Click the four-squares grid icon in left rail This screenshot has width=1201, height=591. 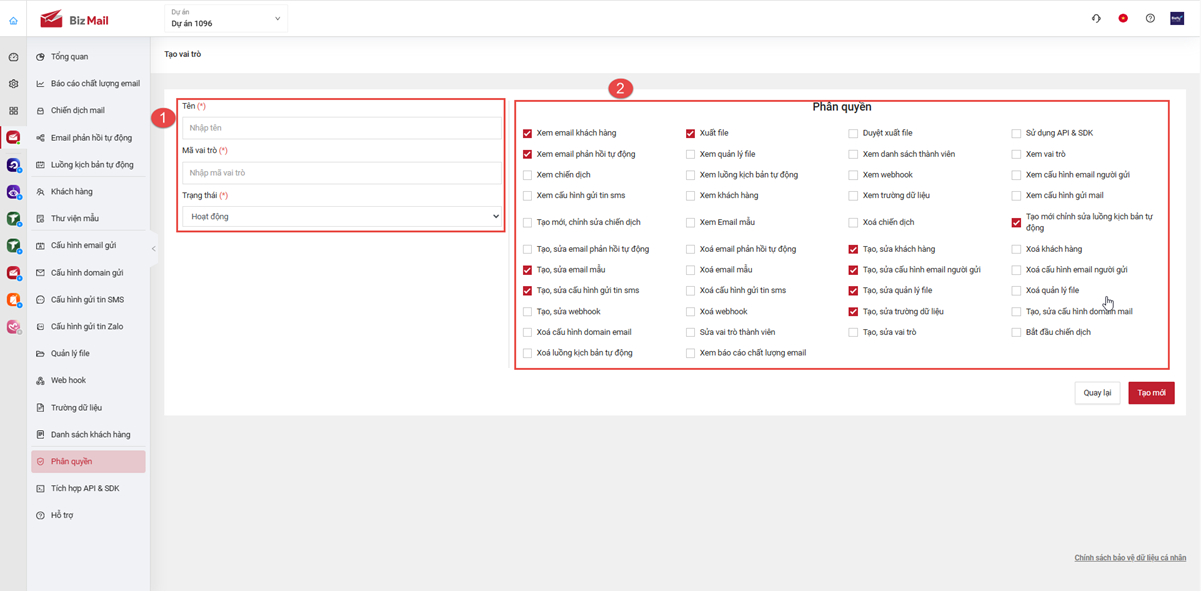[x=13, y=111]
